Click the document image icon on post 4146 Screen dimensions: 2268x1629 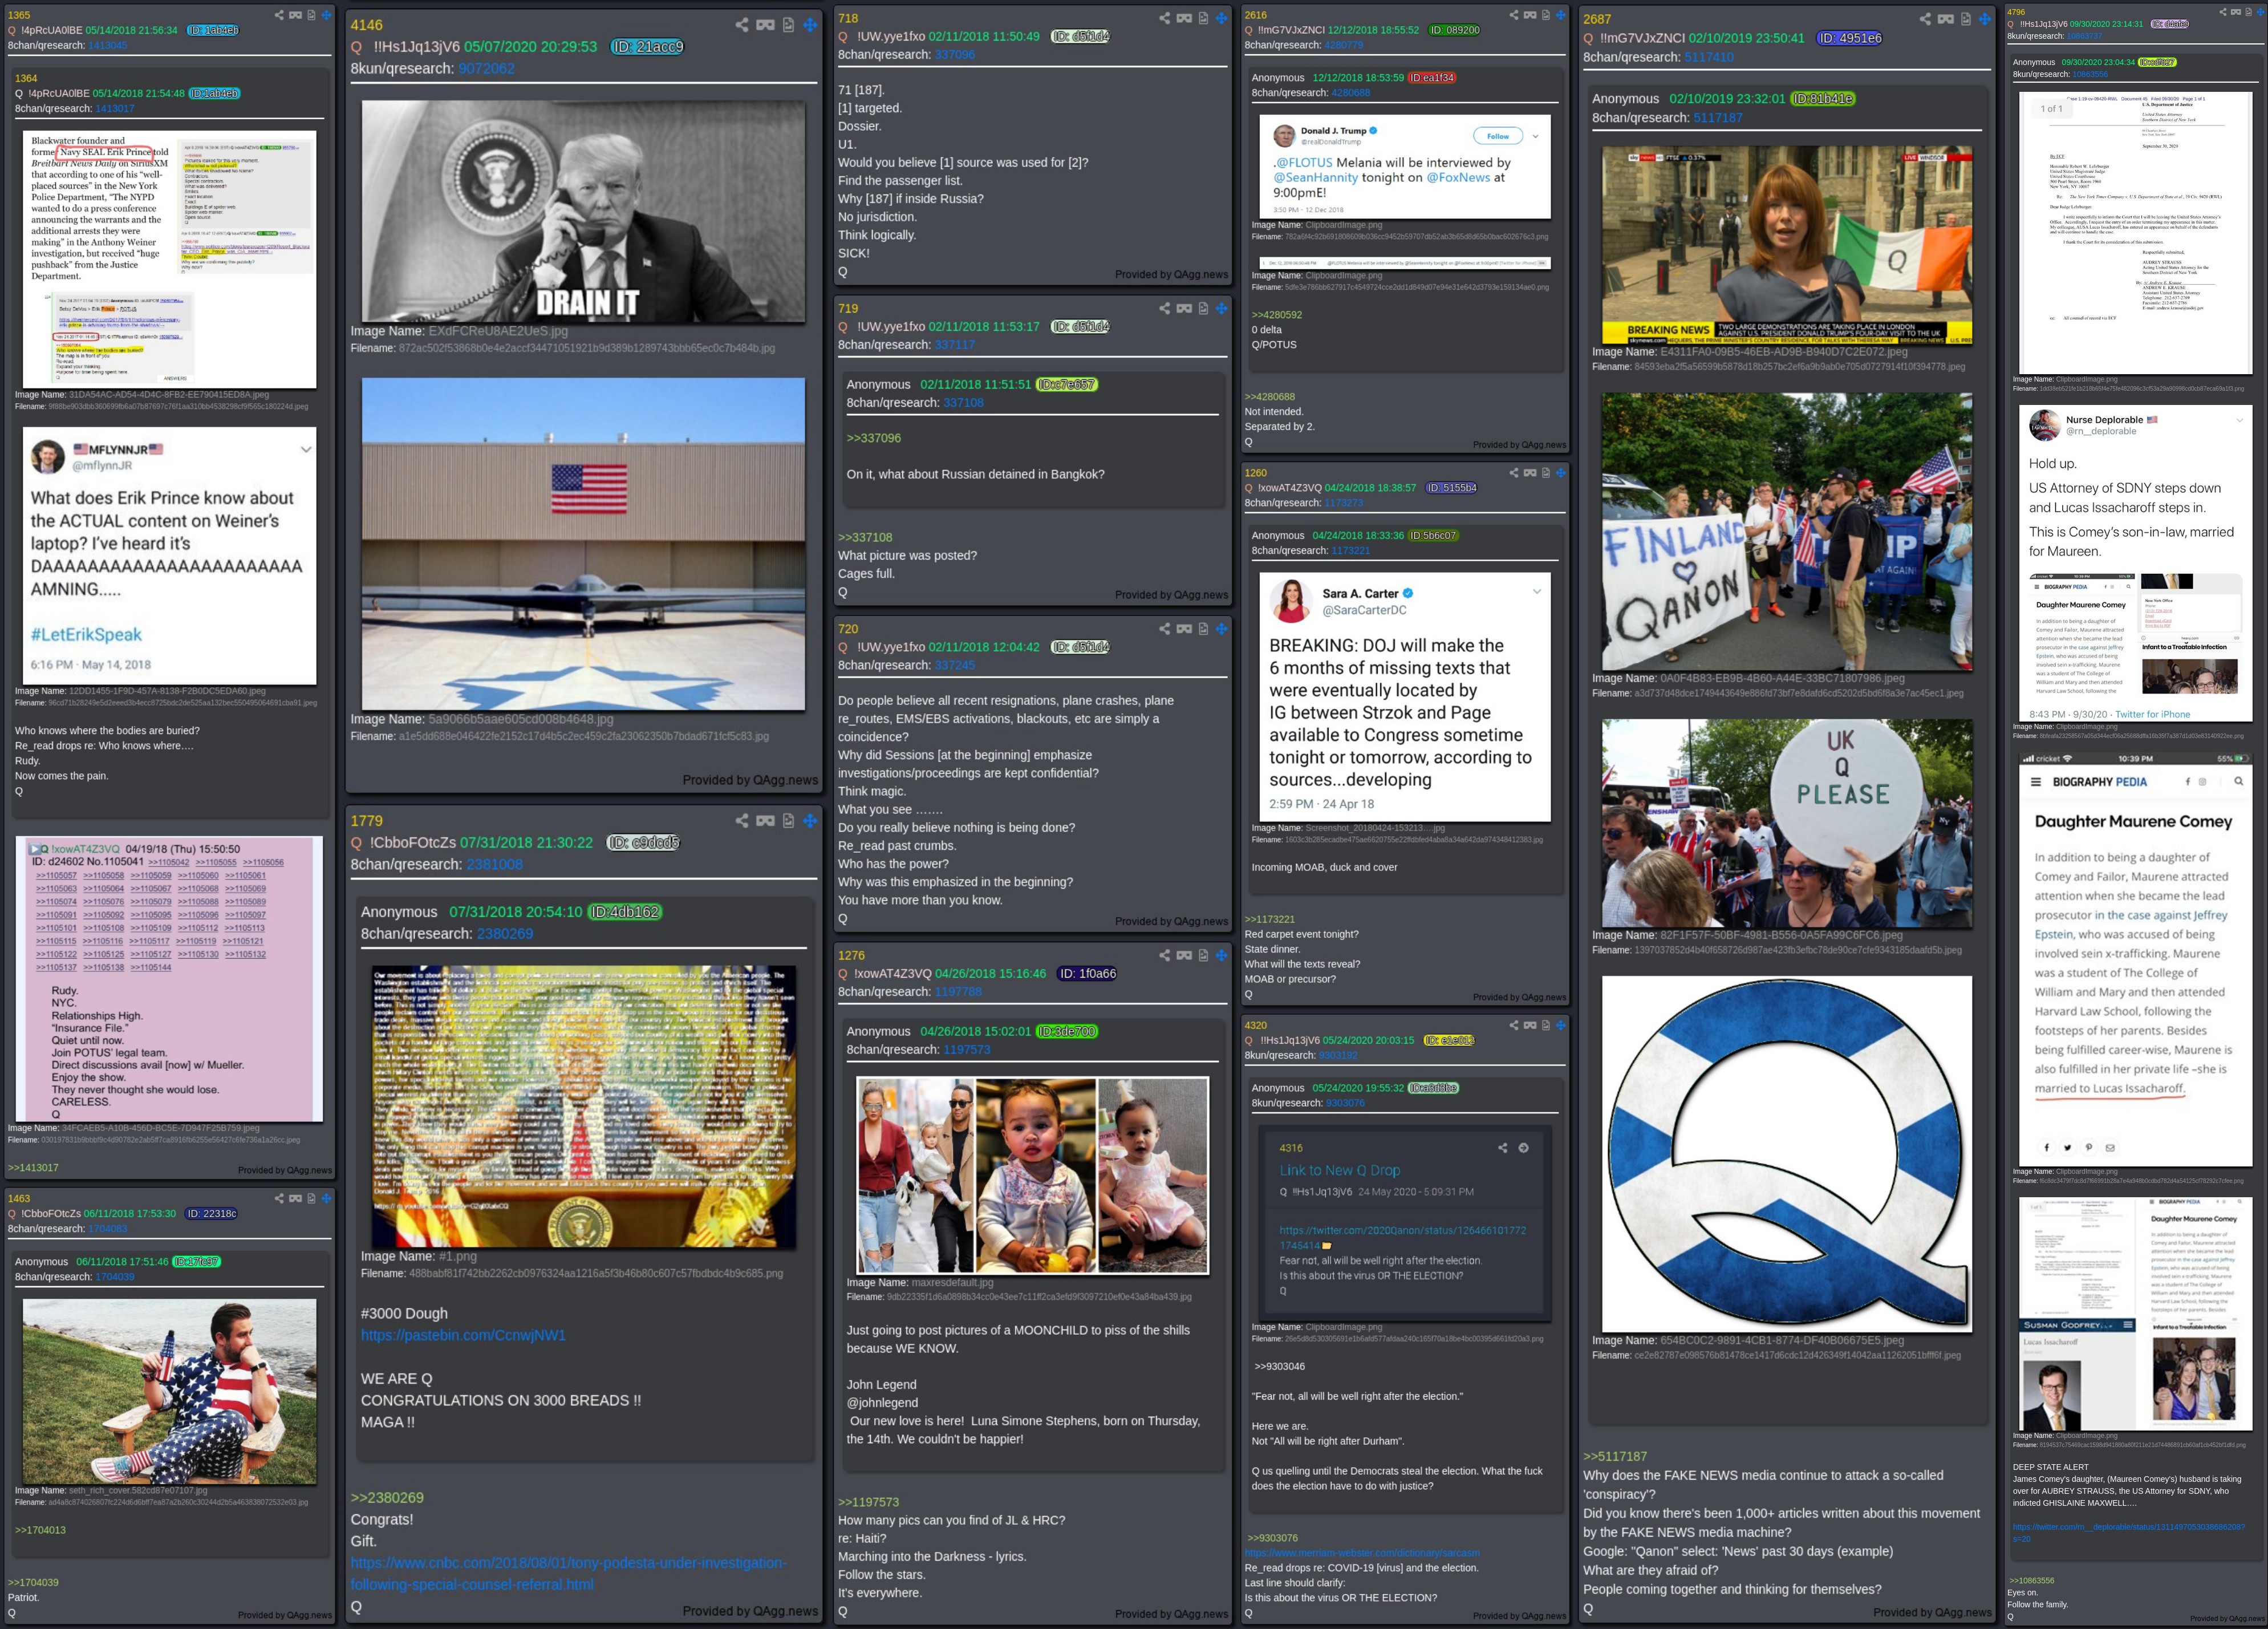(x=788, y=25)
